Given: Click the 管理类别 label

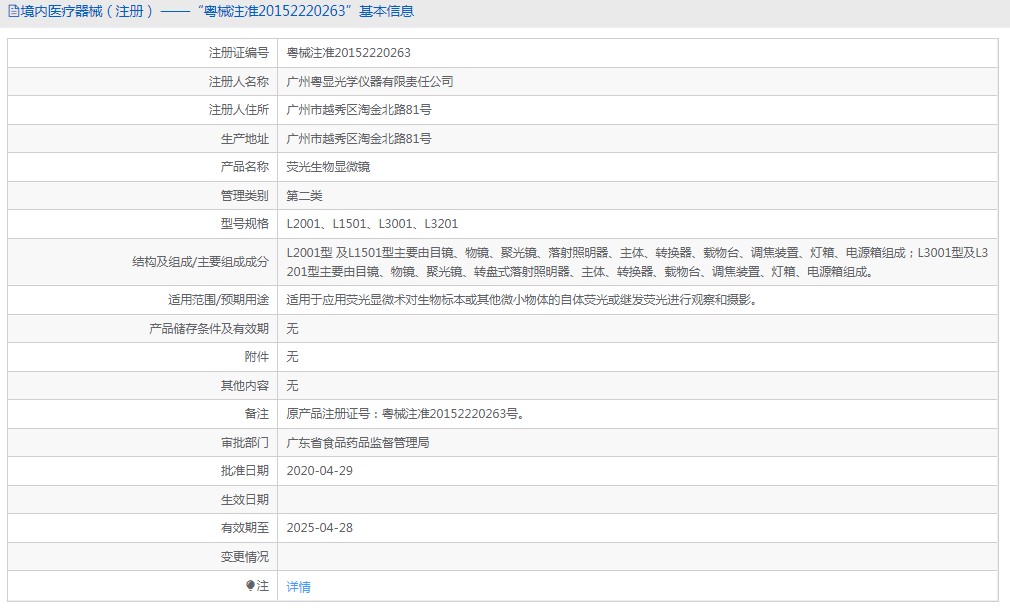Looking at the screenshot, I should [x=244, y=195].
